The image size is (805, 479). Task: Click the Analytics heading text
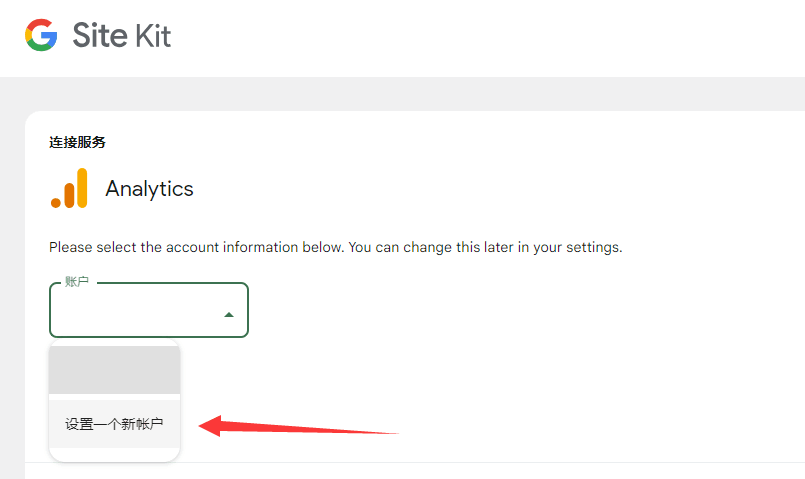coord(149,189)
